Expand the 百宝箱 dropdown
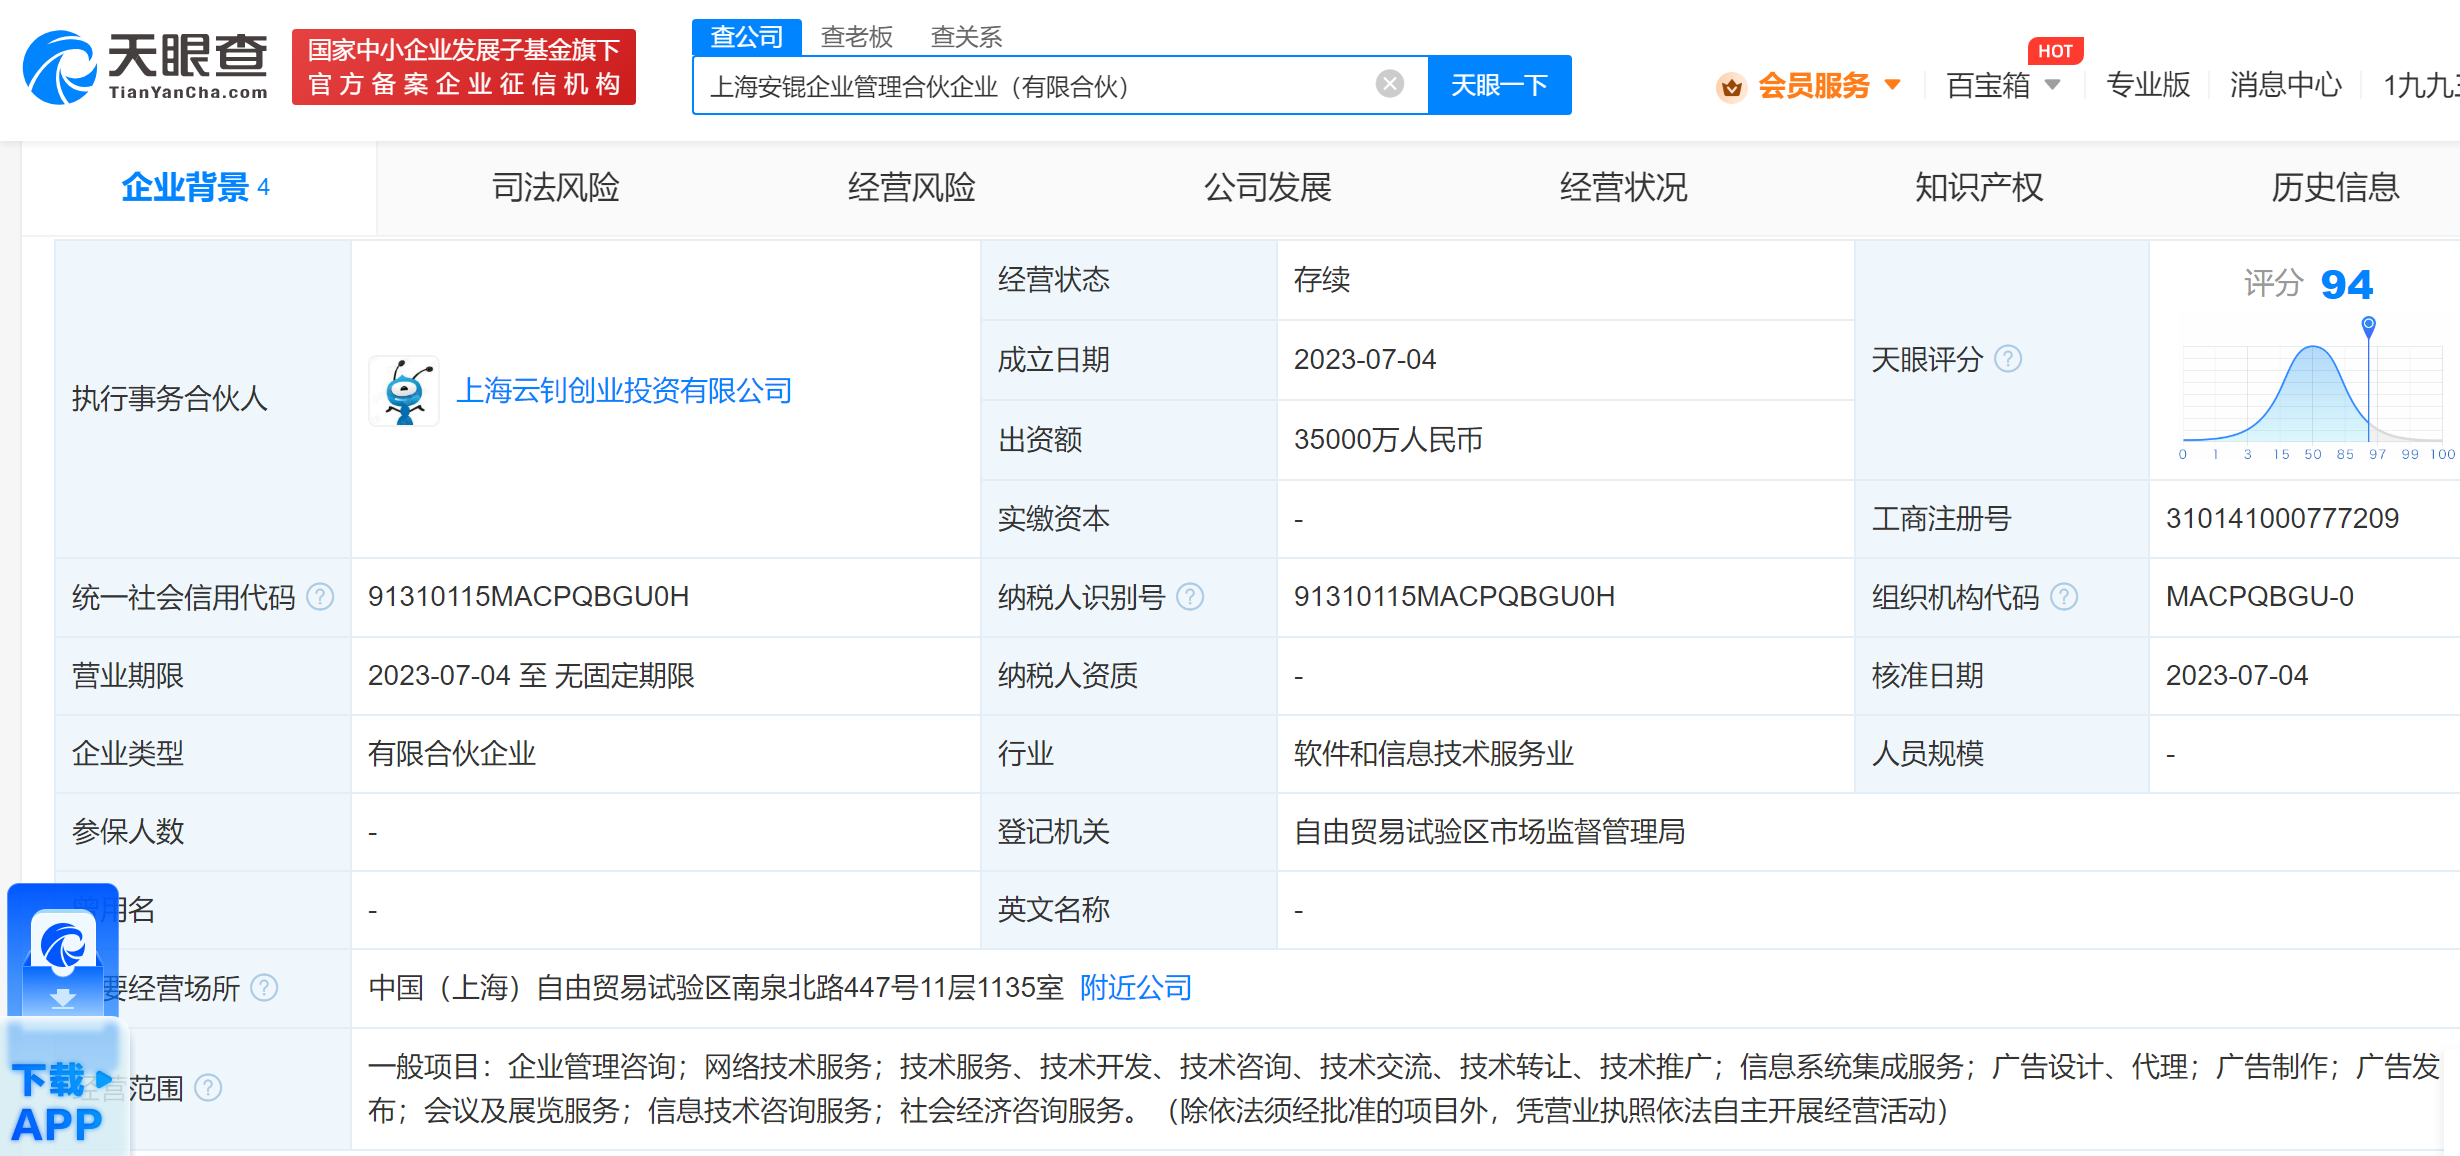The width and height of the screenshot is (2460, 1156). pos(2052,85)
